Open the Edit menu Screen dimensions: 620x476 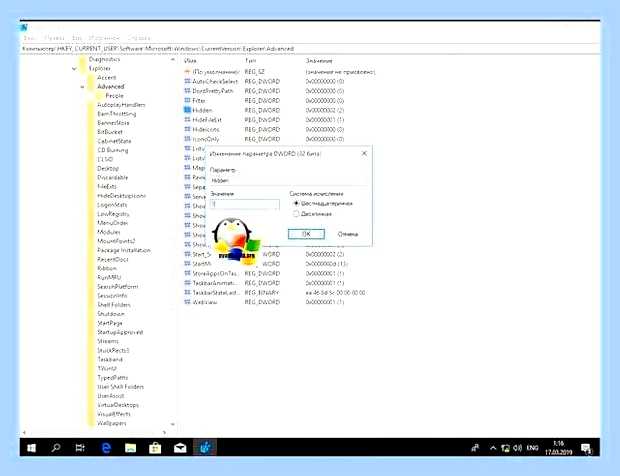coord(54,38)
